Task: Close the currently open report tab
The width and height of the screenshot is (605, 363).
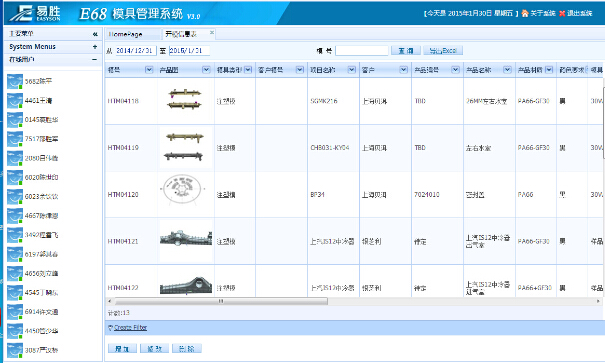Action: [x=212, y=32]
